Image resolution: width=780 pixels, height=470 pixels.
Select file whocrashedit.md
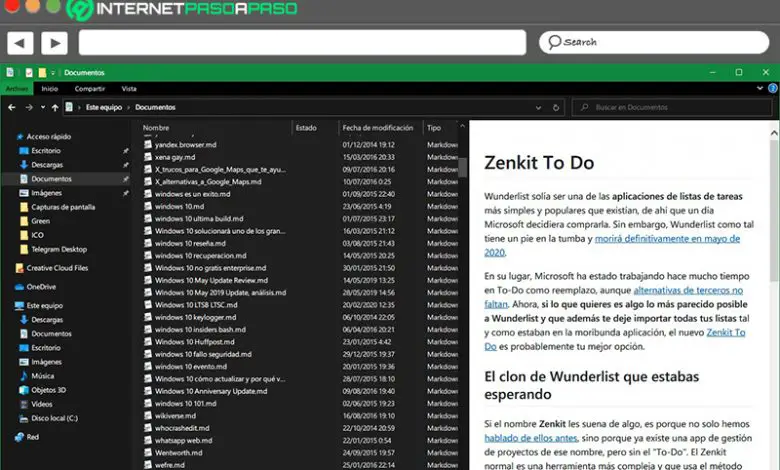(x=182, y=428)
